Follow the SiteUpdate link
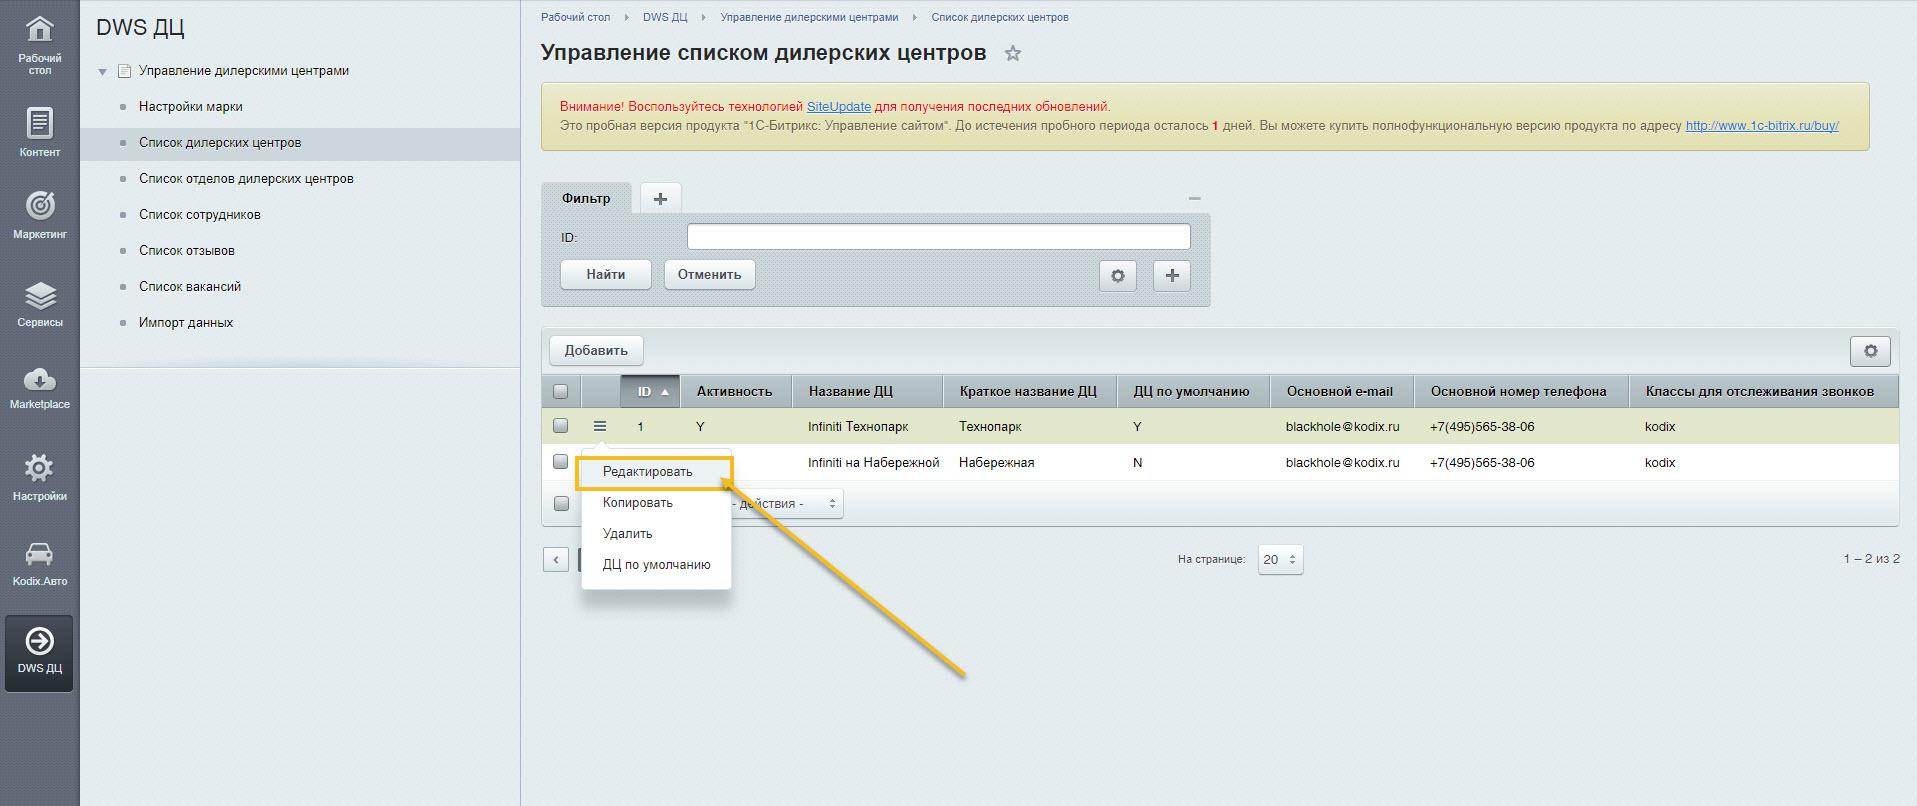Screen dimensions: 1917x806 839,106
